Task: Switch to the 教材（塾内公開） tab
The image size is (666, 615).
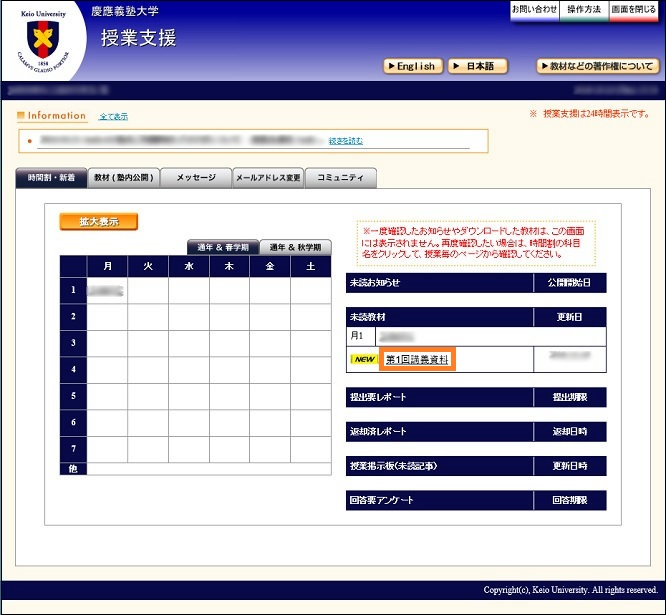Action: coord(123,178)
